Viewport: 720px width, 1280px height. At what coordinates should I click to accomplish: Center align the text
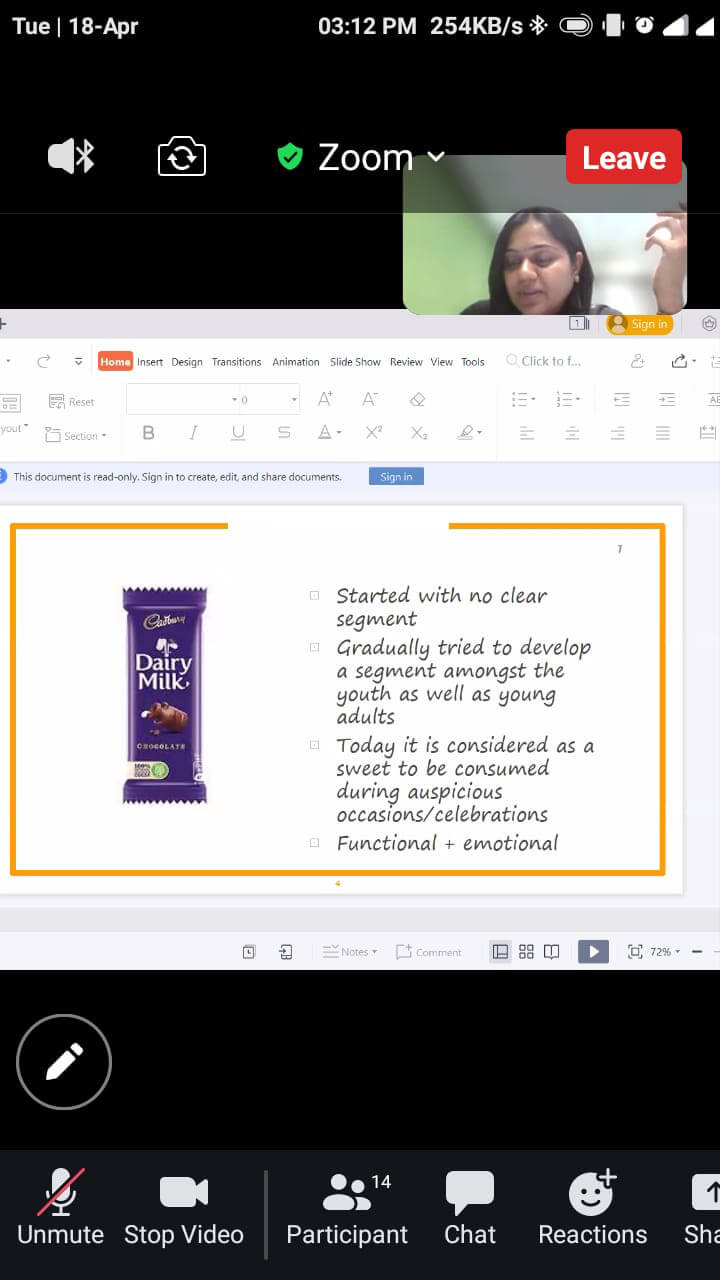coord(572,433)
